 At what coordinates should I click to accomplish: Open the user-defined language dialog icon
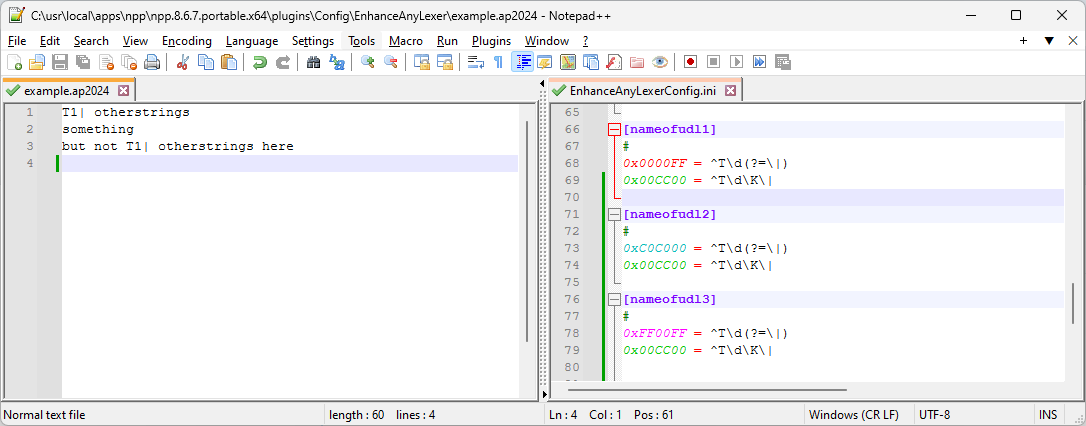click(x=544, y=62)
